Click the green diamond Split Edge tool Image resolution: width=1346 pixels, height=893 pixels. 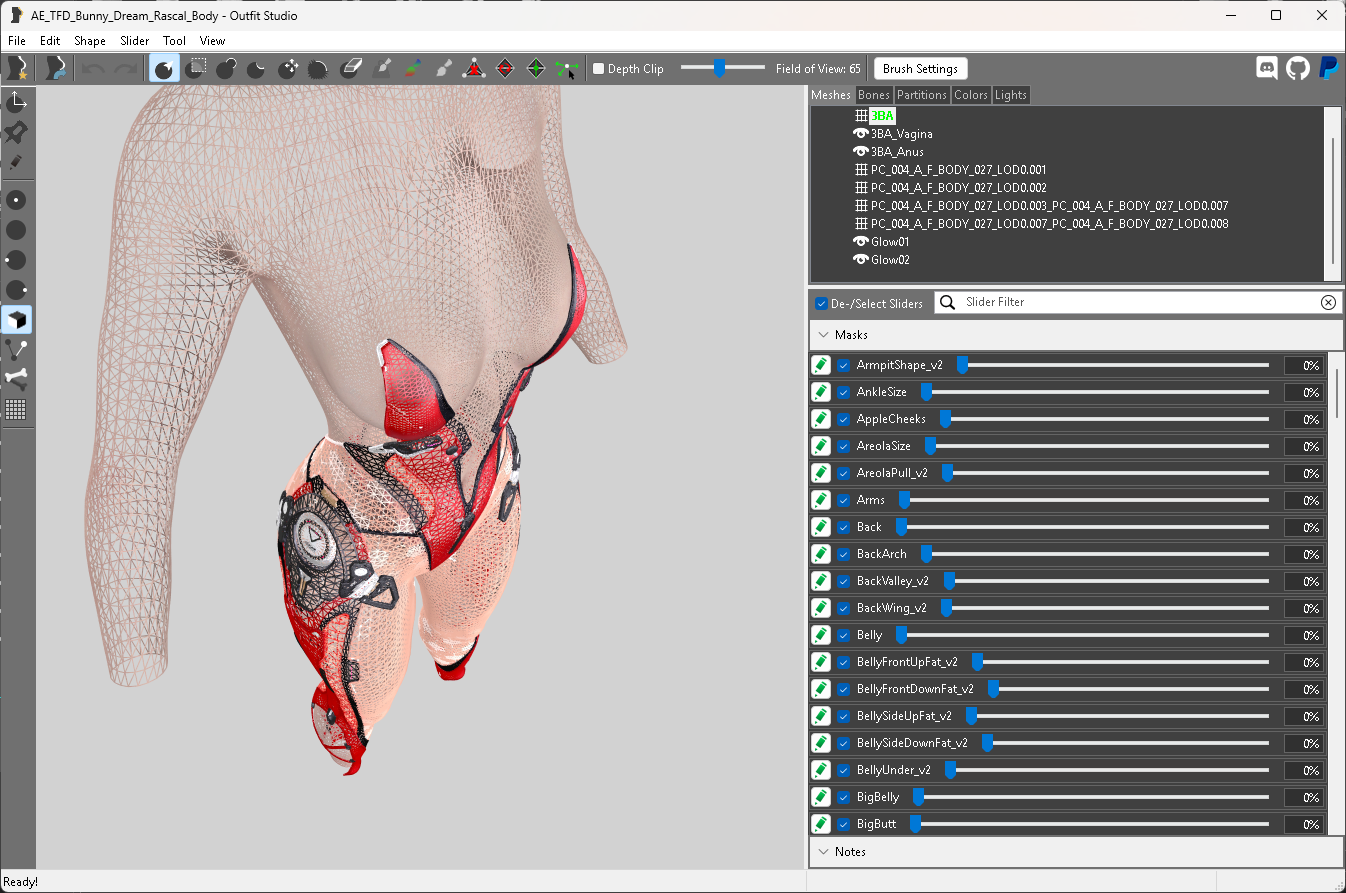tap(536, 68)
